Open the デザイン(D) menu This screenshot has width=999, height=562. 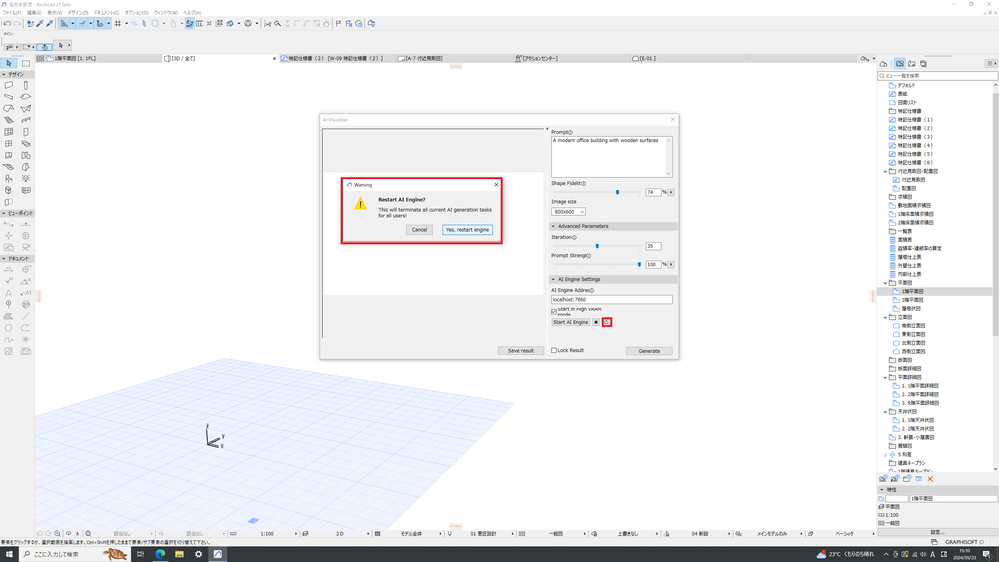[78, 13]
